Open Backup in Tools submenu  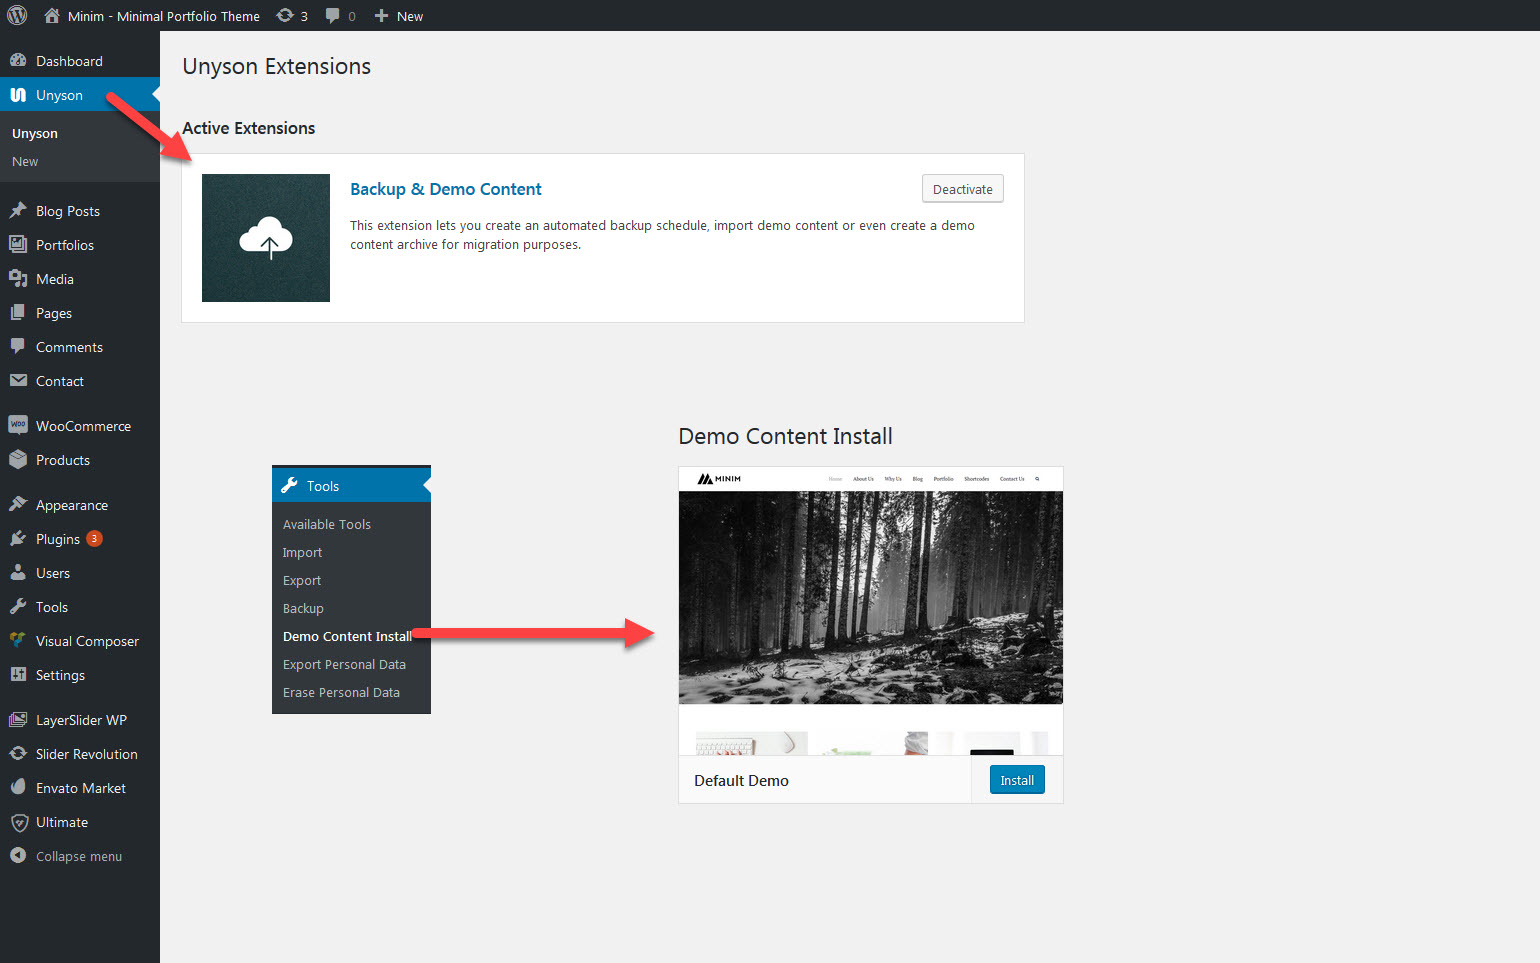tap(303, 608)
